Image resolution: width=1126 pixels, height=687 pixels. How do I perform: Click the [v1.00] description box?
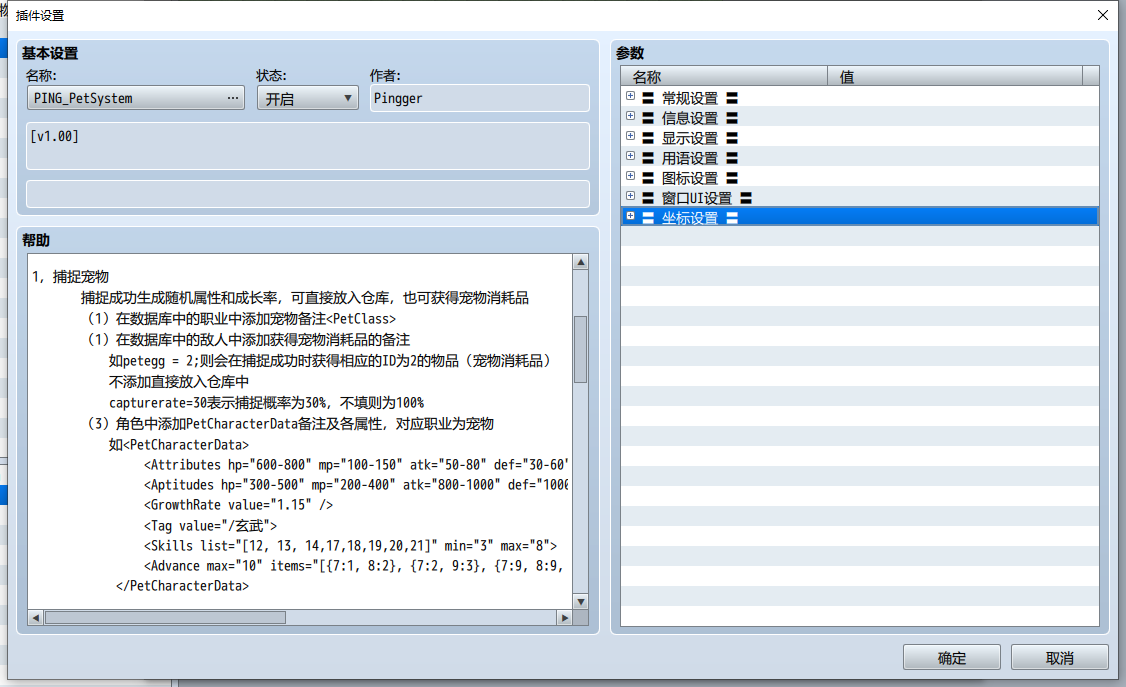[308, 146]
